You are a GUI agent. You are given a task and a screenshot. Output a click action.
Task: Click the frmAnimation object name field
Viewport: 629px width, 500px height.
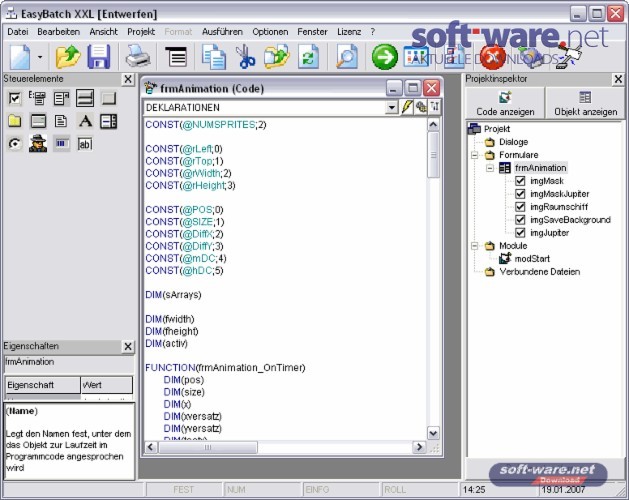[69, 364]
